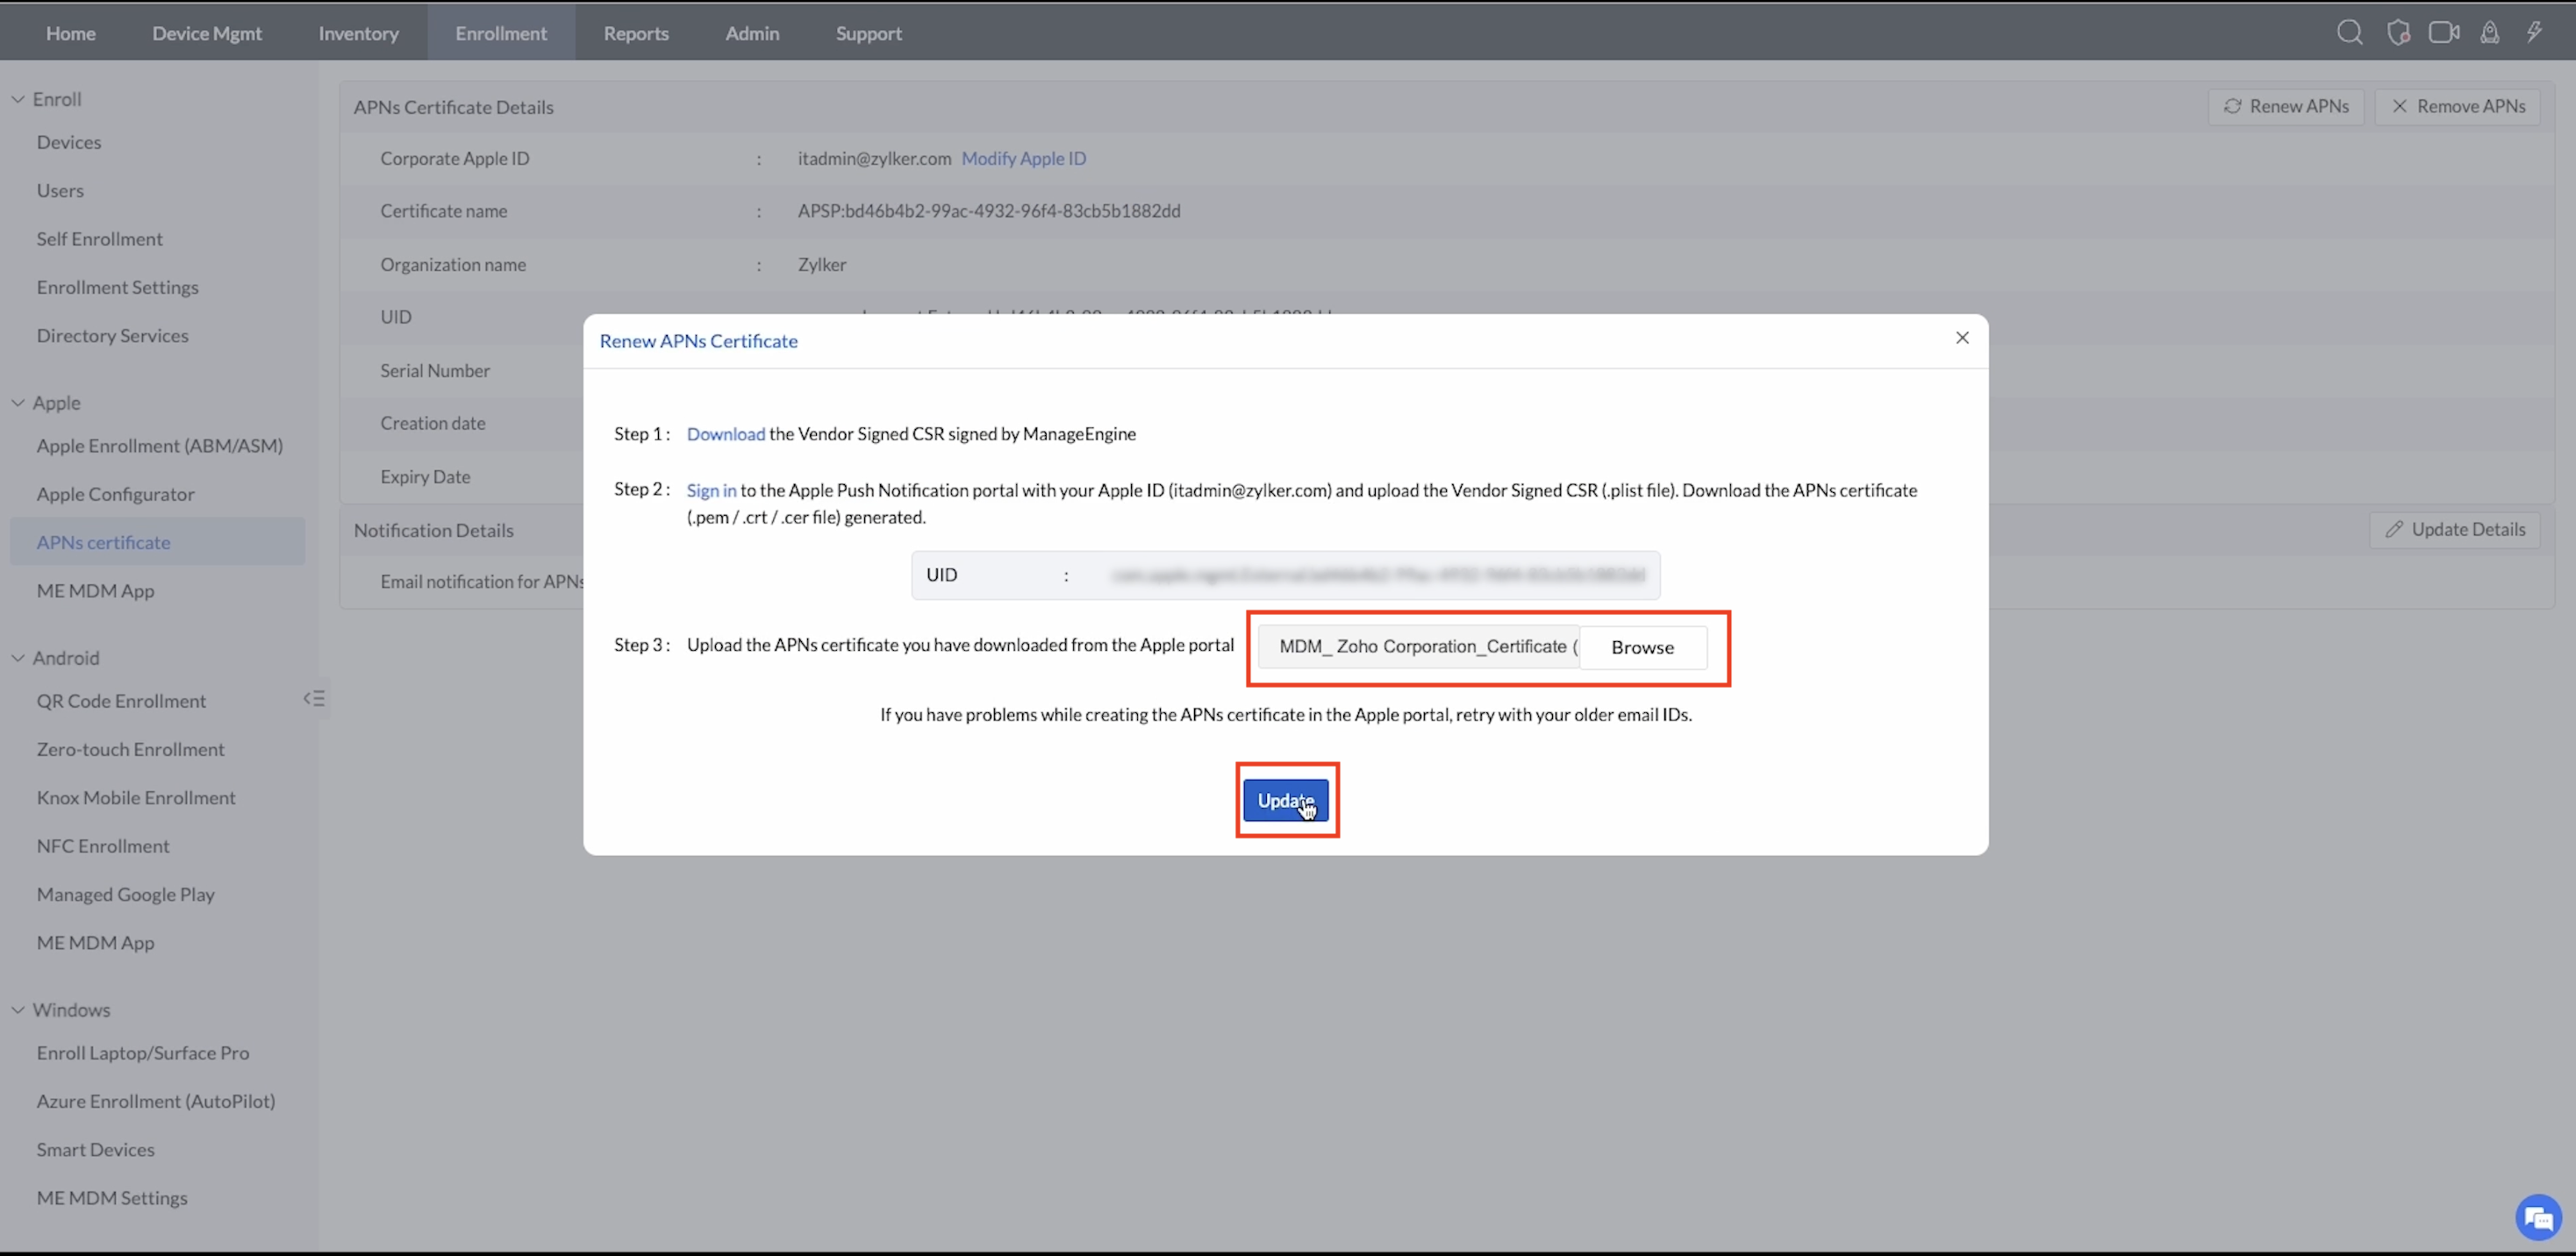Close the Renew APNs Certificate dialog
The width and height of the screenshot is (2576, 1256).
(1962, 338)
